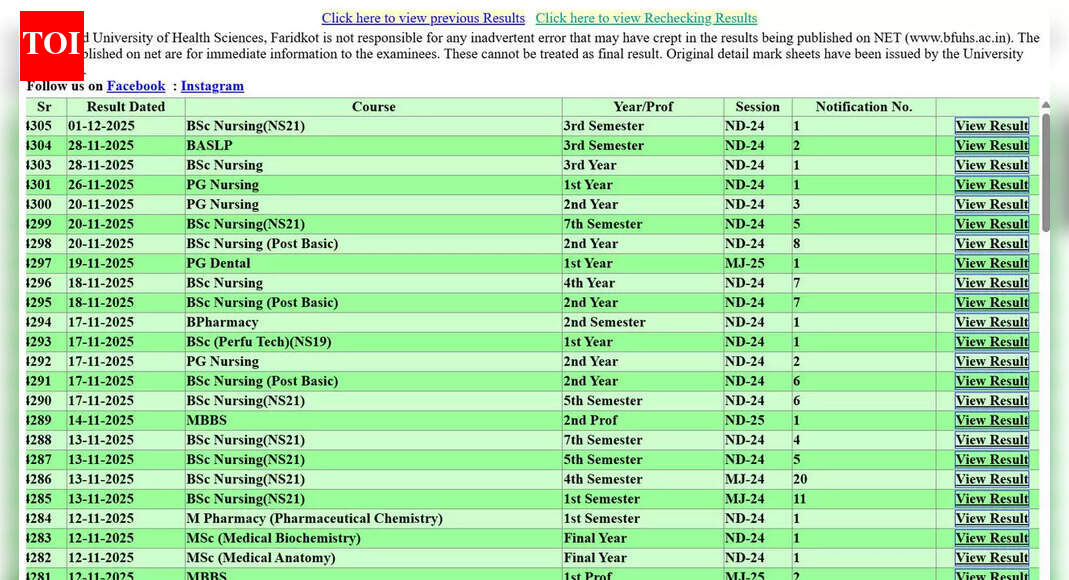Open "Click here to view Rechecking Results"
The height and width of the screenshot is (580, 1069).
646,18
